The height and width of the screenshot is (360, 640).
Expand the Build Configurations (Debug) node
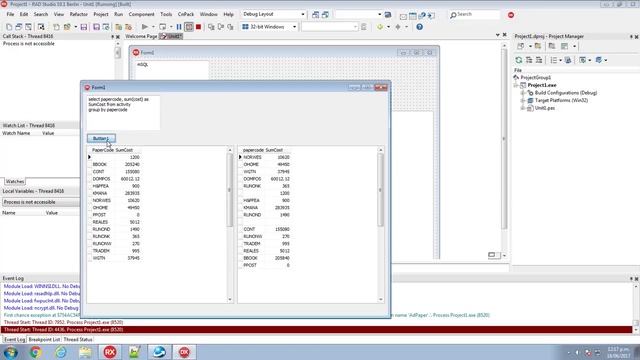point(522,93)
